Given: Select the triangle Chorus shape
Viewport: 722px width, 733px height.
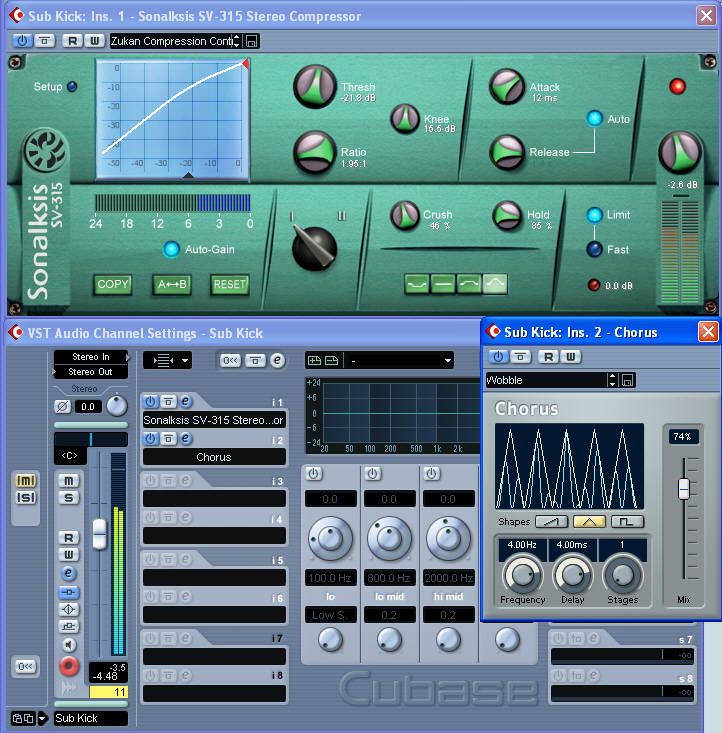Looking at the screenshot, I should (589, 521).
